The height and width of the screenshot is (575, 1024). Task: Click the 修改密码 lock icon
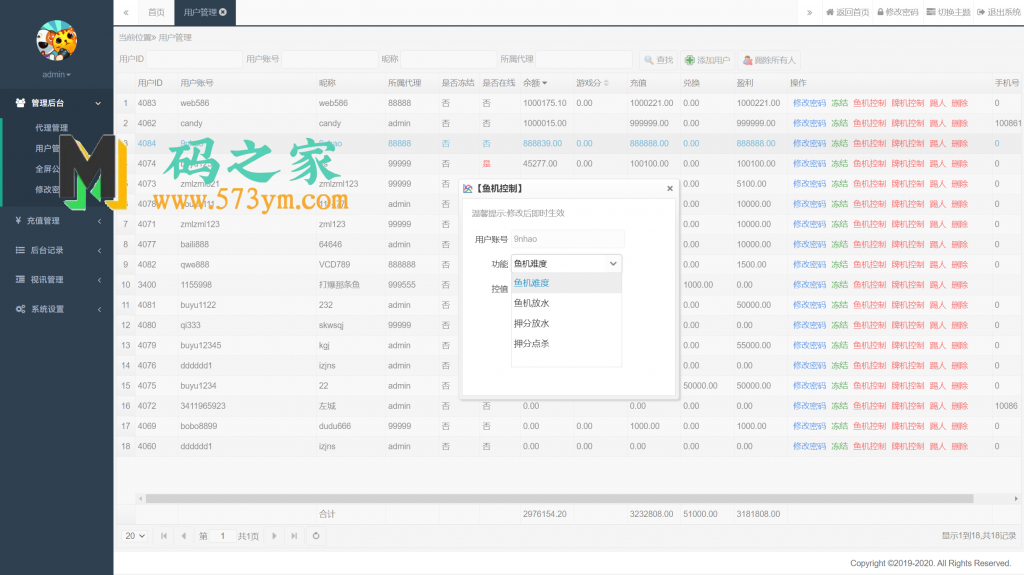click(x=879, y=12)
